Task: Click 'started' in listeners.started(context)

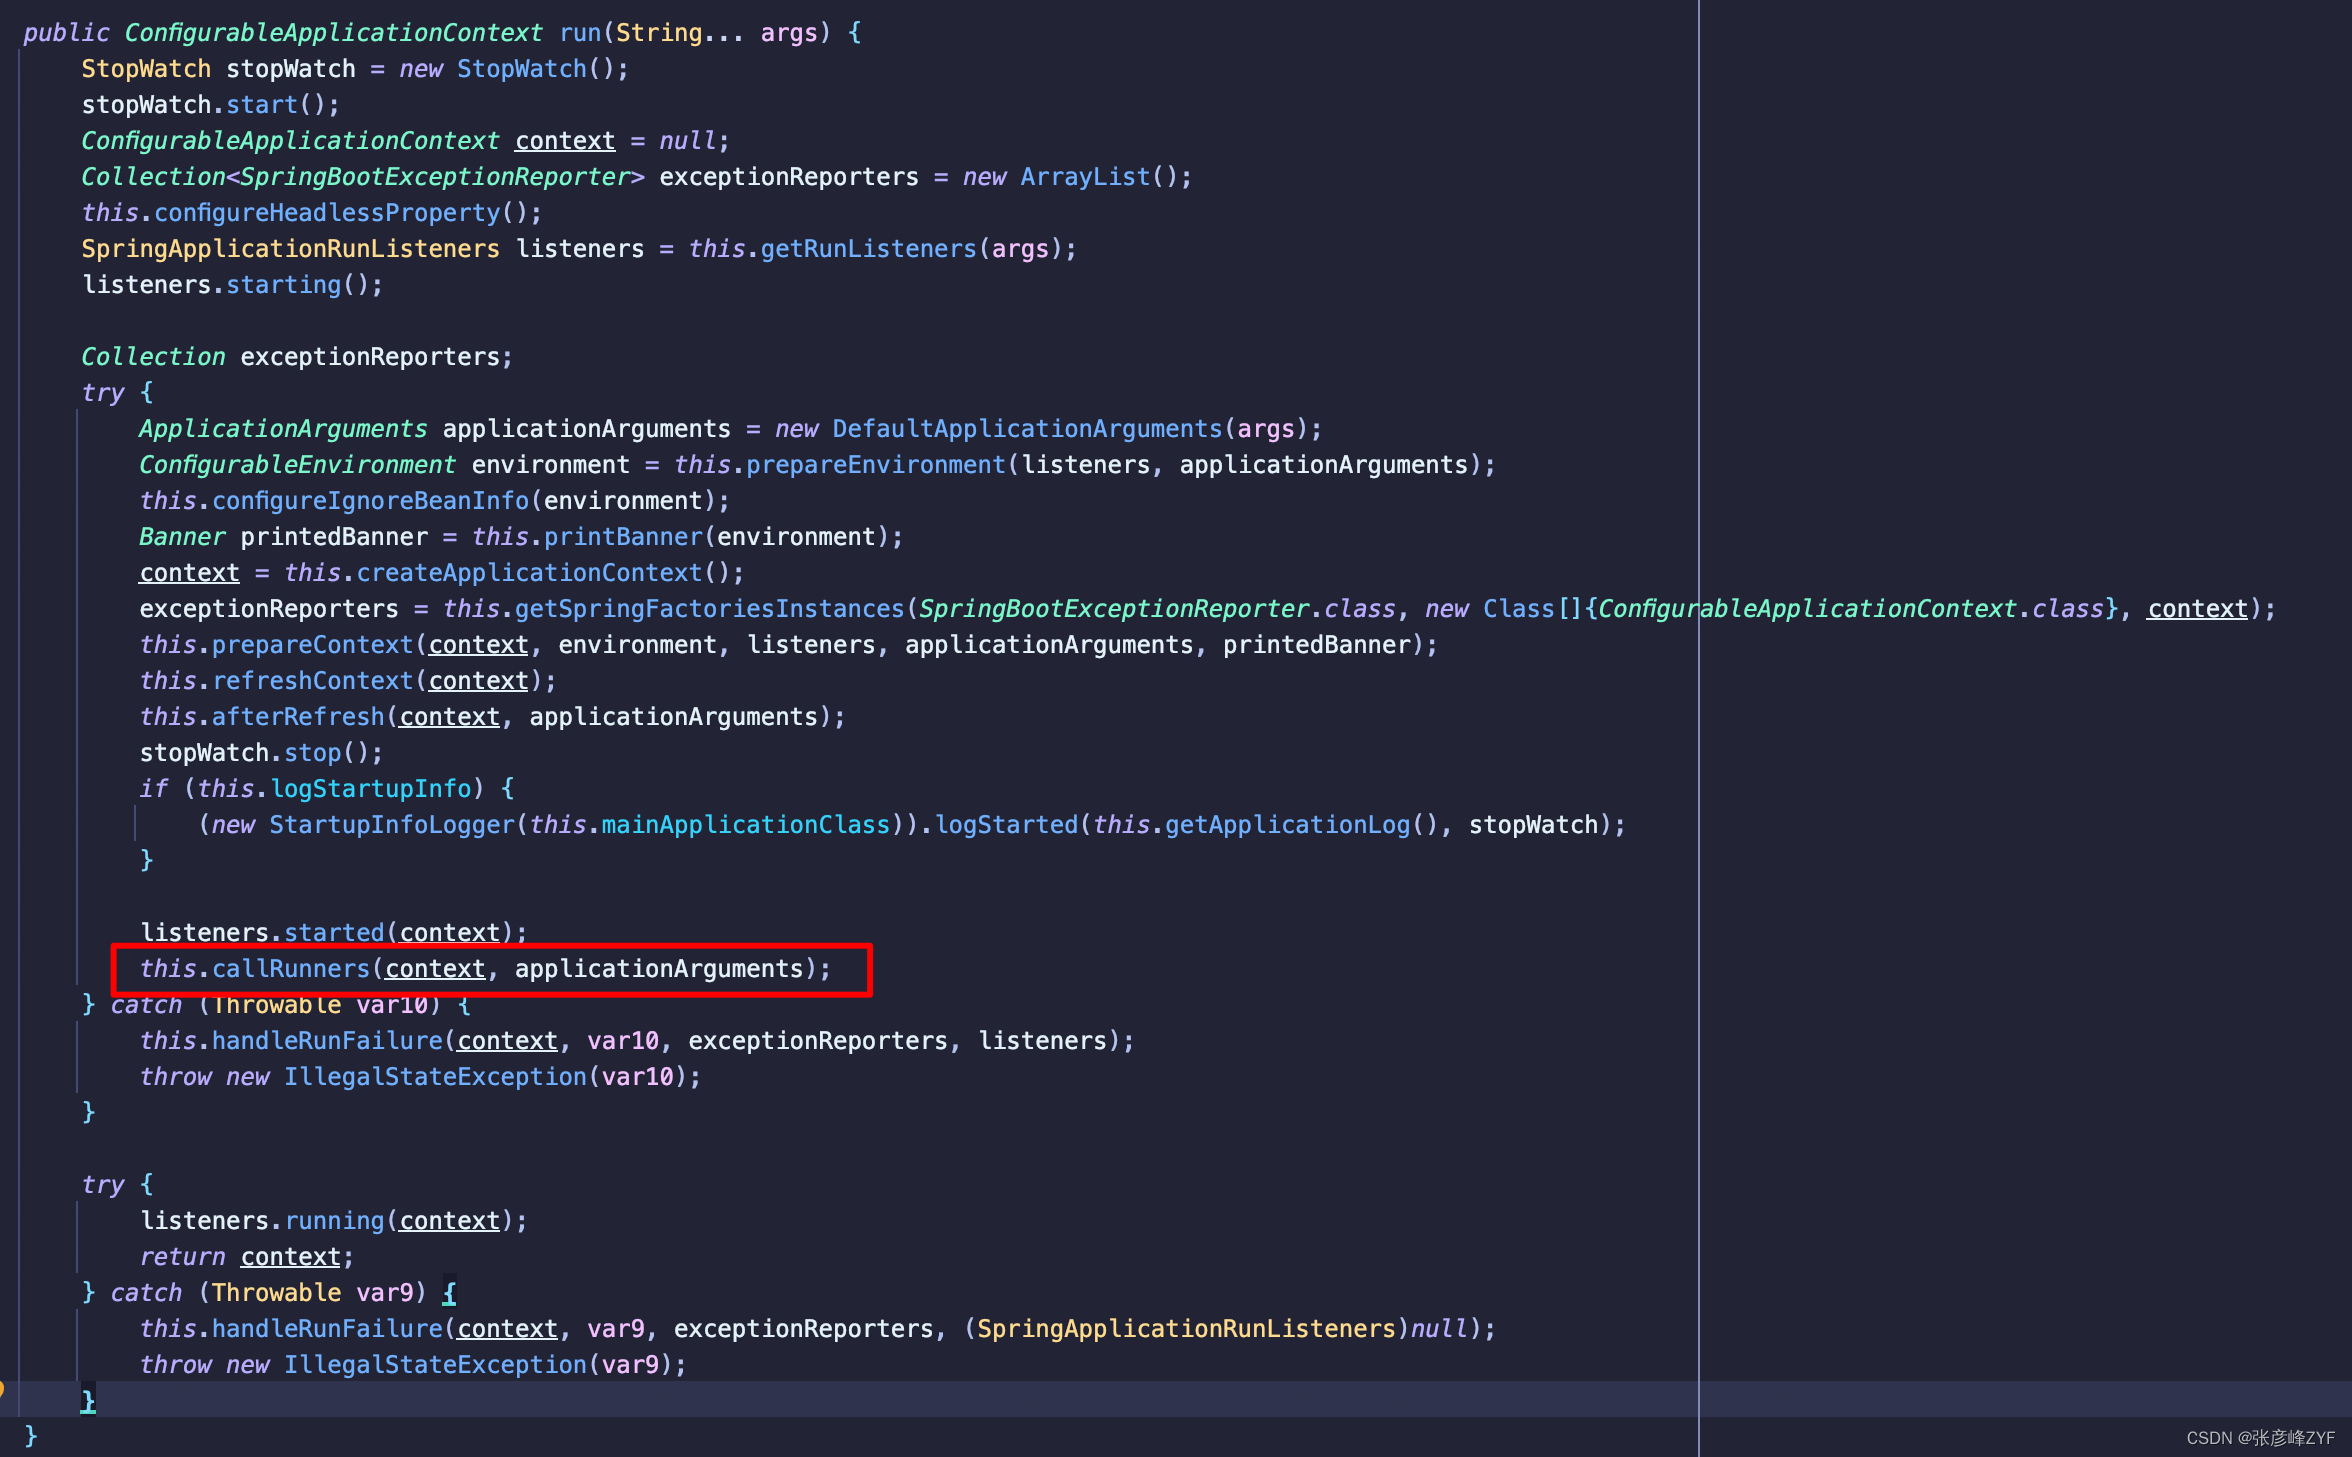Action: tap(334, 933)
